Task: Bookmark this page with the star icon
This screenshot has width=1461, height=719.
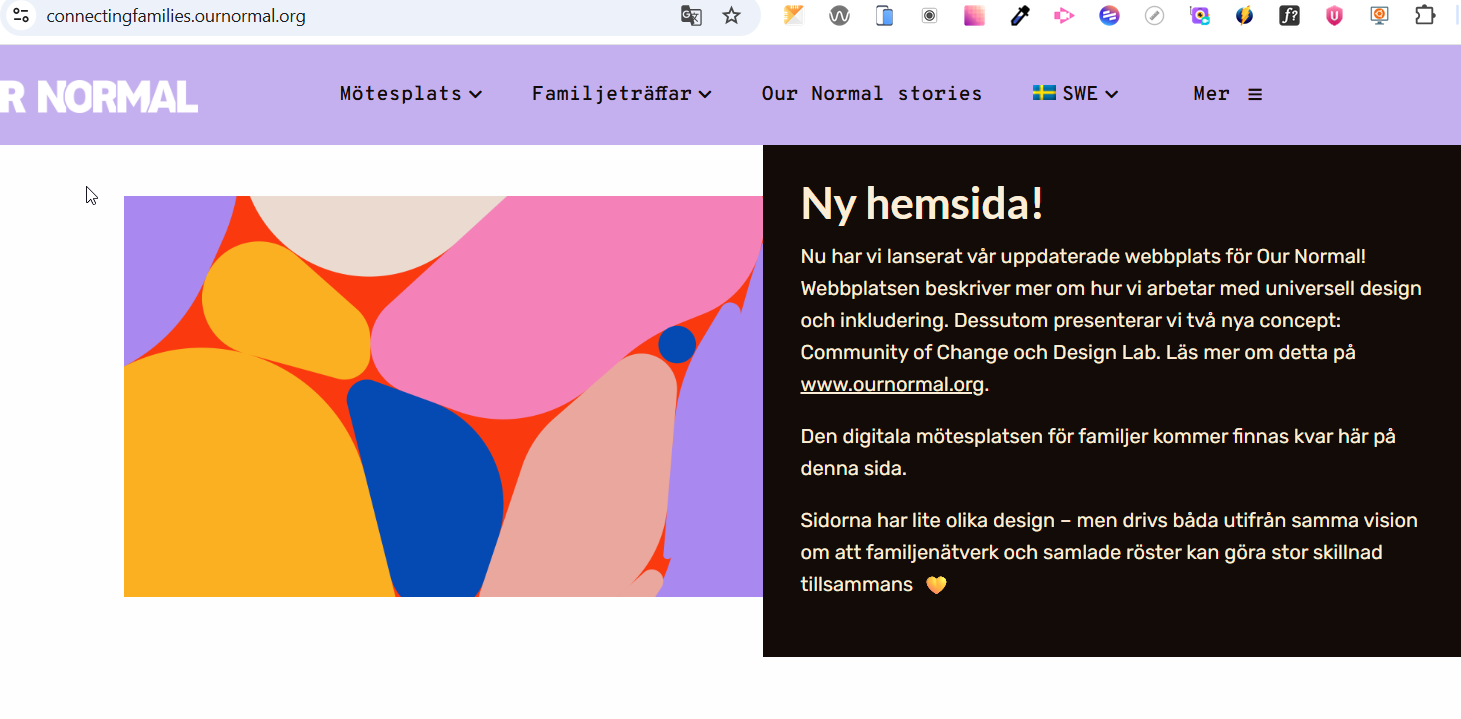Action: tap(732, 16)
